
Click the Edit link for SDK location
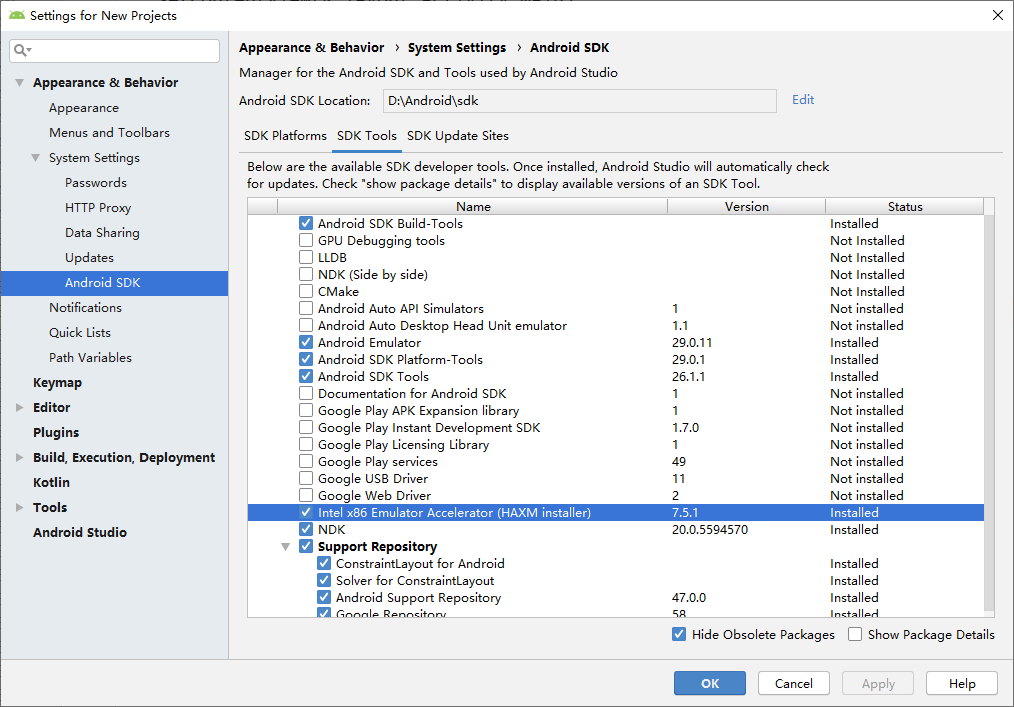click(x=803, y=100)
